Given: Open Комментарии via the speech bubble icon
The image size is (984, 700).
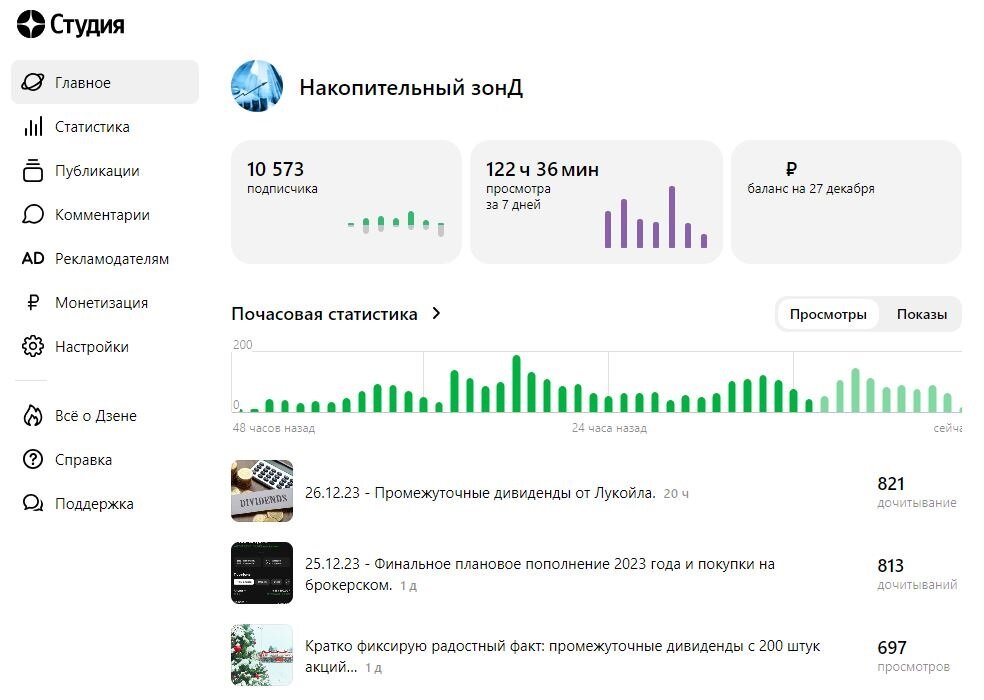Looking at the screenshot, I should (34, 214).
